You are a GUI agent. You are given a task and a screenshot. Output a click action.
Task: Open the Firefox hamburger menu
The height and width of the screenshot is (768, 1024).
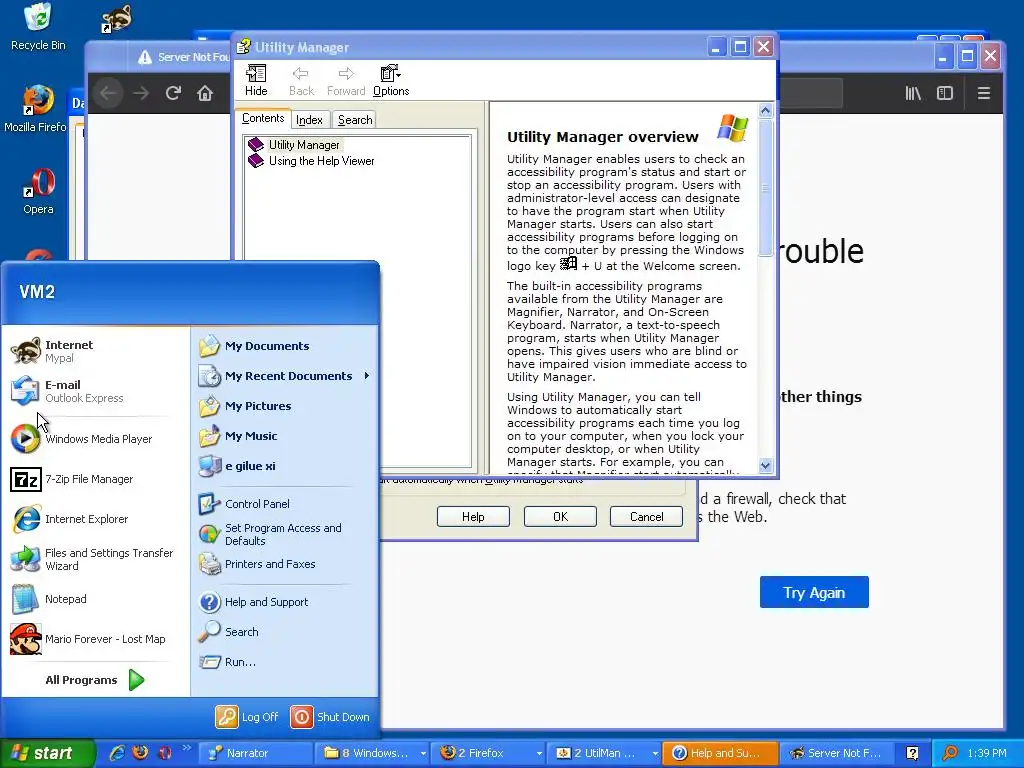click(984, 93)
